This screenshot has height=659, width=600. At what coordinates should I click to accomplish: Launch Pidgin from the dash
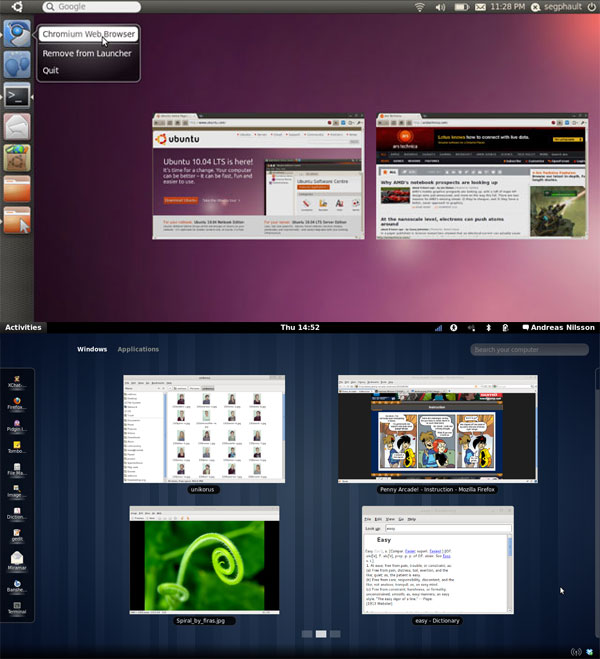17,425
